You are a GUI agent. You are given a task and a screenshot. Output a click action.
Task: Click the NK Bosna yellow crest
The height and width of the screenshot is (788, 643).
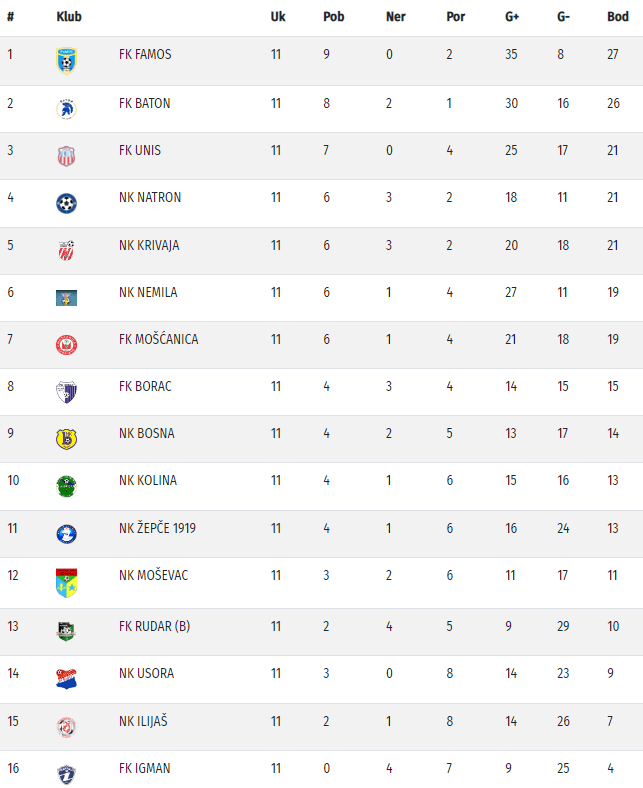coord(66,439)
